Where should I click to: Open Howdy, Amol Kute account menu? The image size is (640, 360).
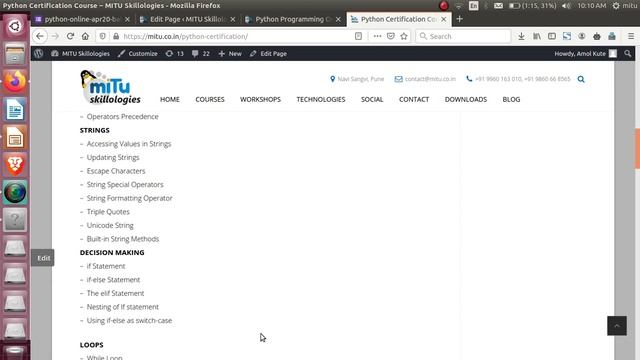pyautogui.click(x=585, y=53)
